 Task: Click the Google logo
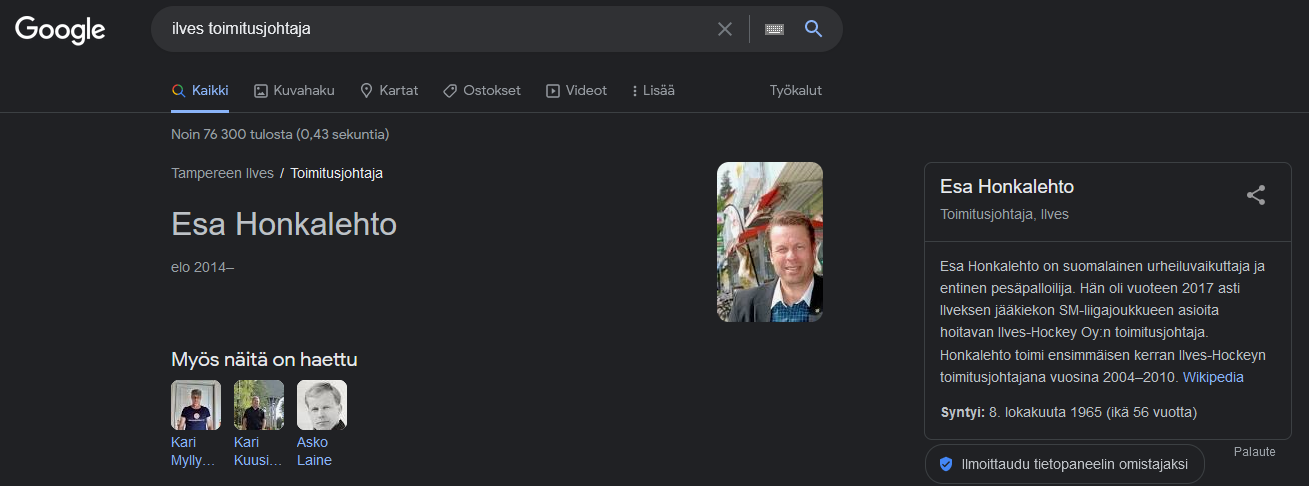point(60,30)
